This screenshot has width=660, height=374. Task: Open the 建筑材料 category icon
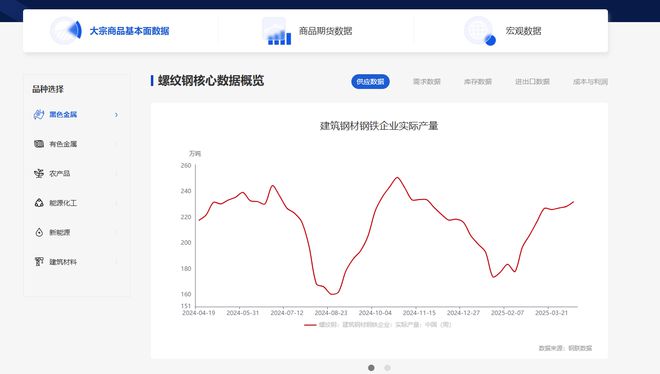click(39, 262)
